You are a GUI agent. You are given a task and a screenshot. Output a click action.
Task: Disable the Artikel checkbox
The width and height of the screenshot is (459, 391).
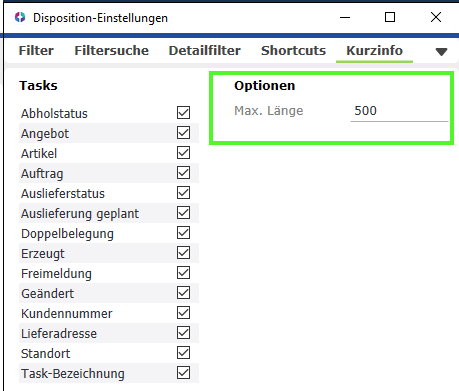click(183, 153)
